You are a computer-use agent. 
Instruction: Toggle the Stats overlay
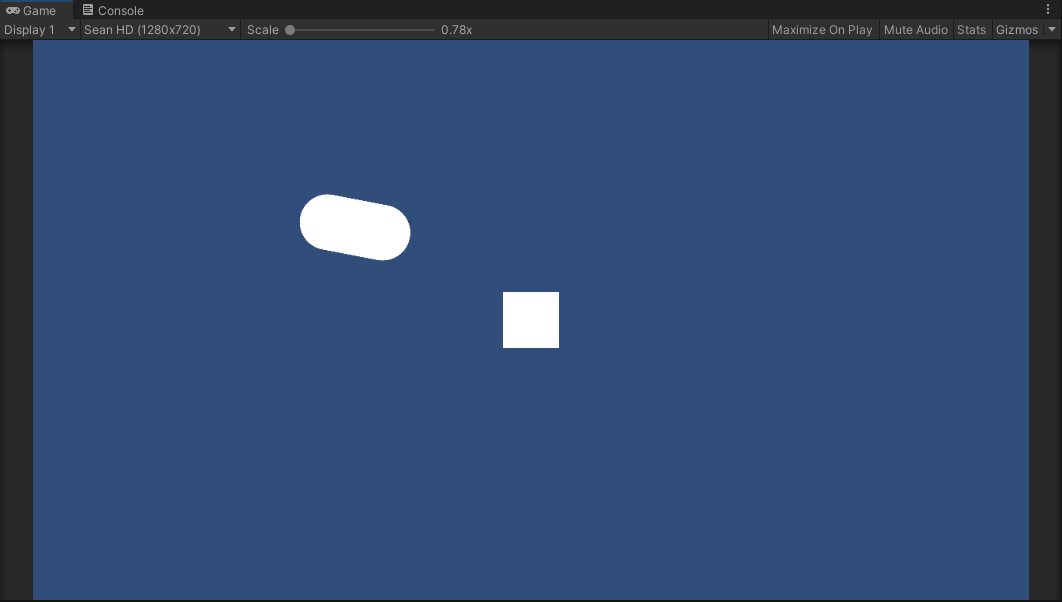tap(971, 30)
